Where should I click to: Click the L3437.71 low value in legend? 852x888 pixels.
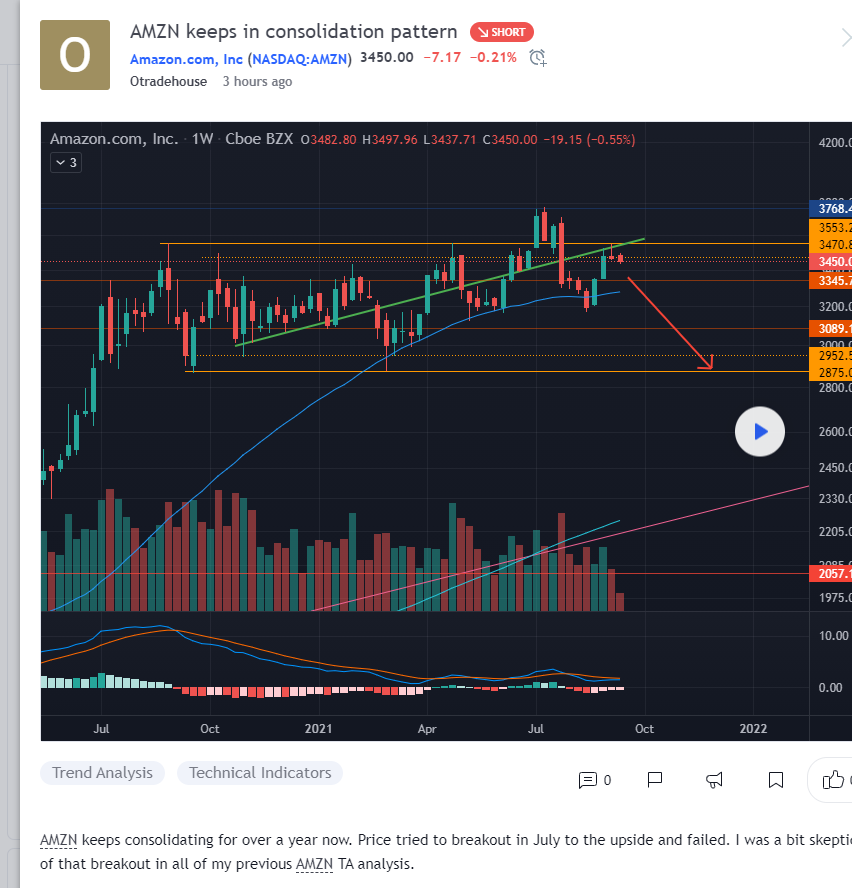pyautogui.click(x=450, y=140)
